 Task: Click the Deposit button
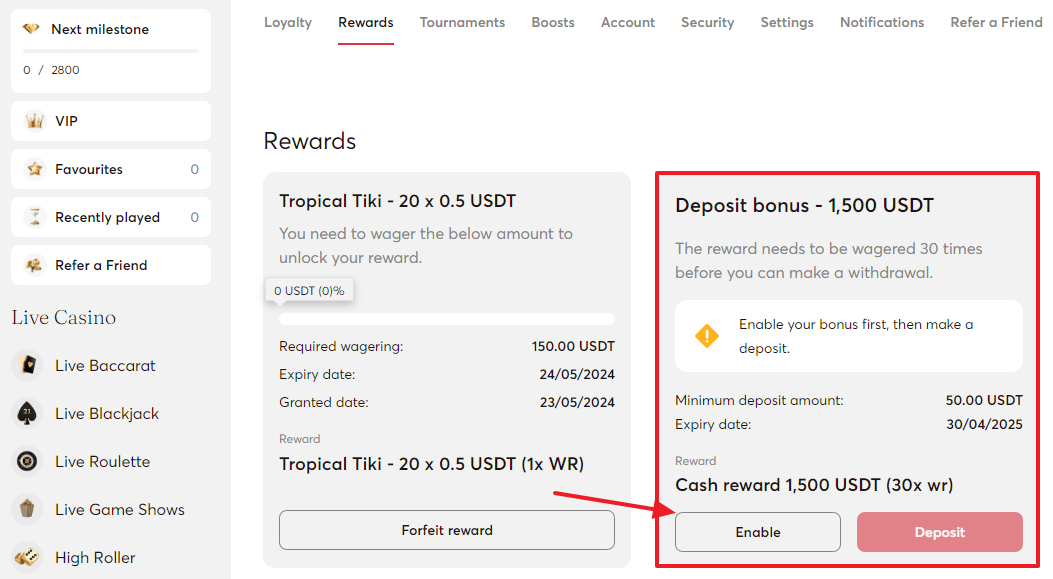pos(939,532)
